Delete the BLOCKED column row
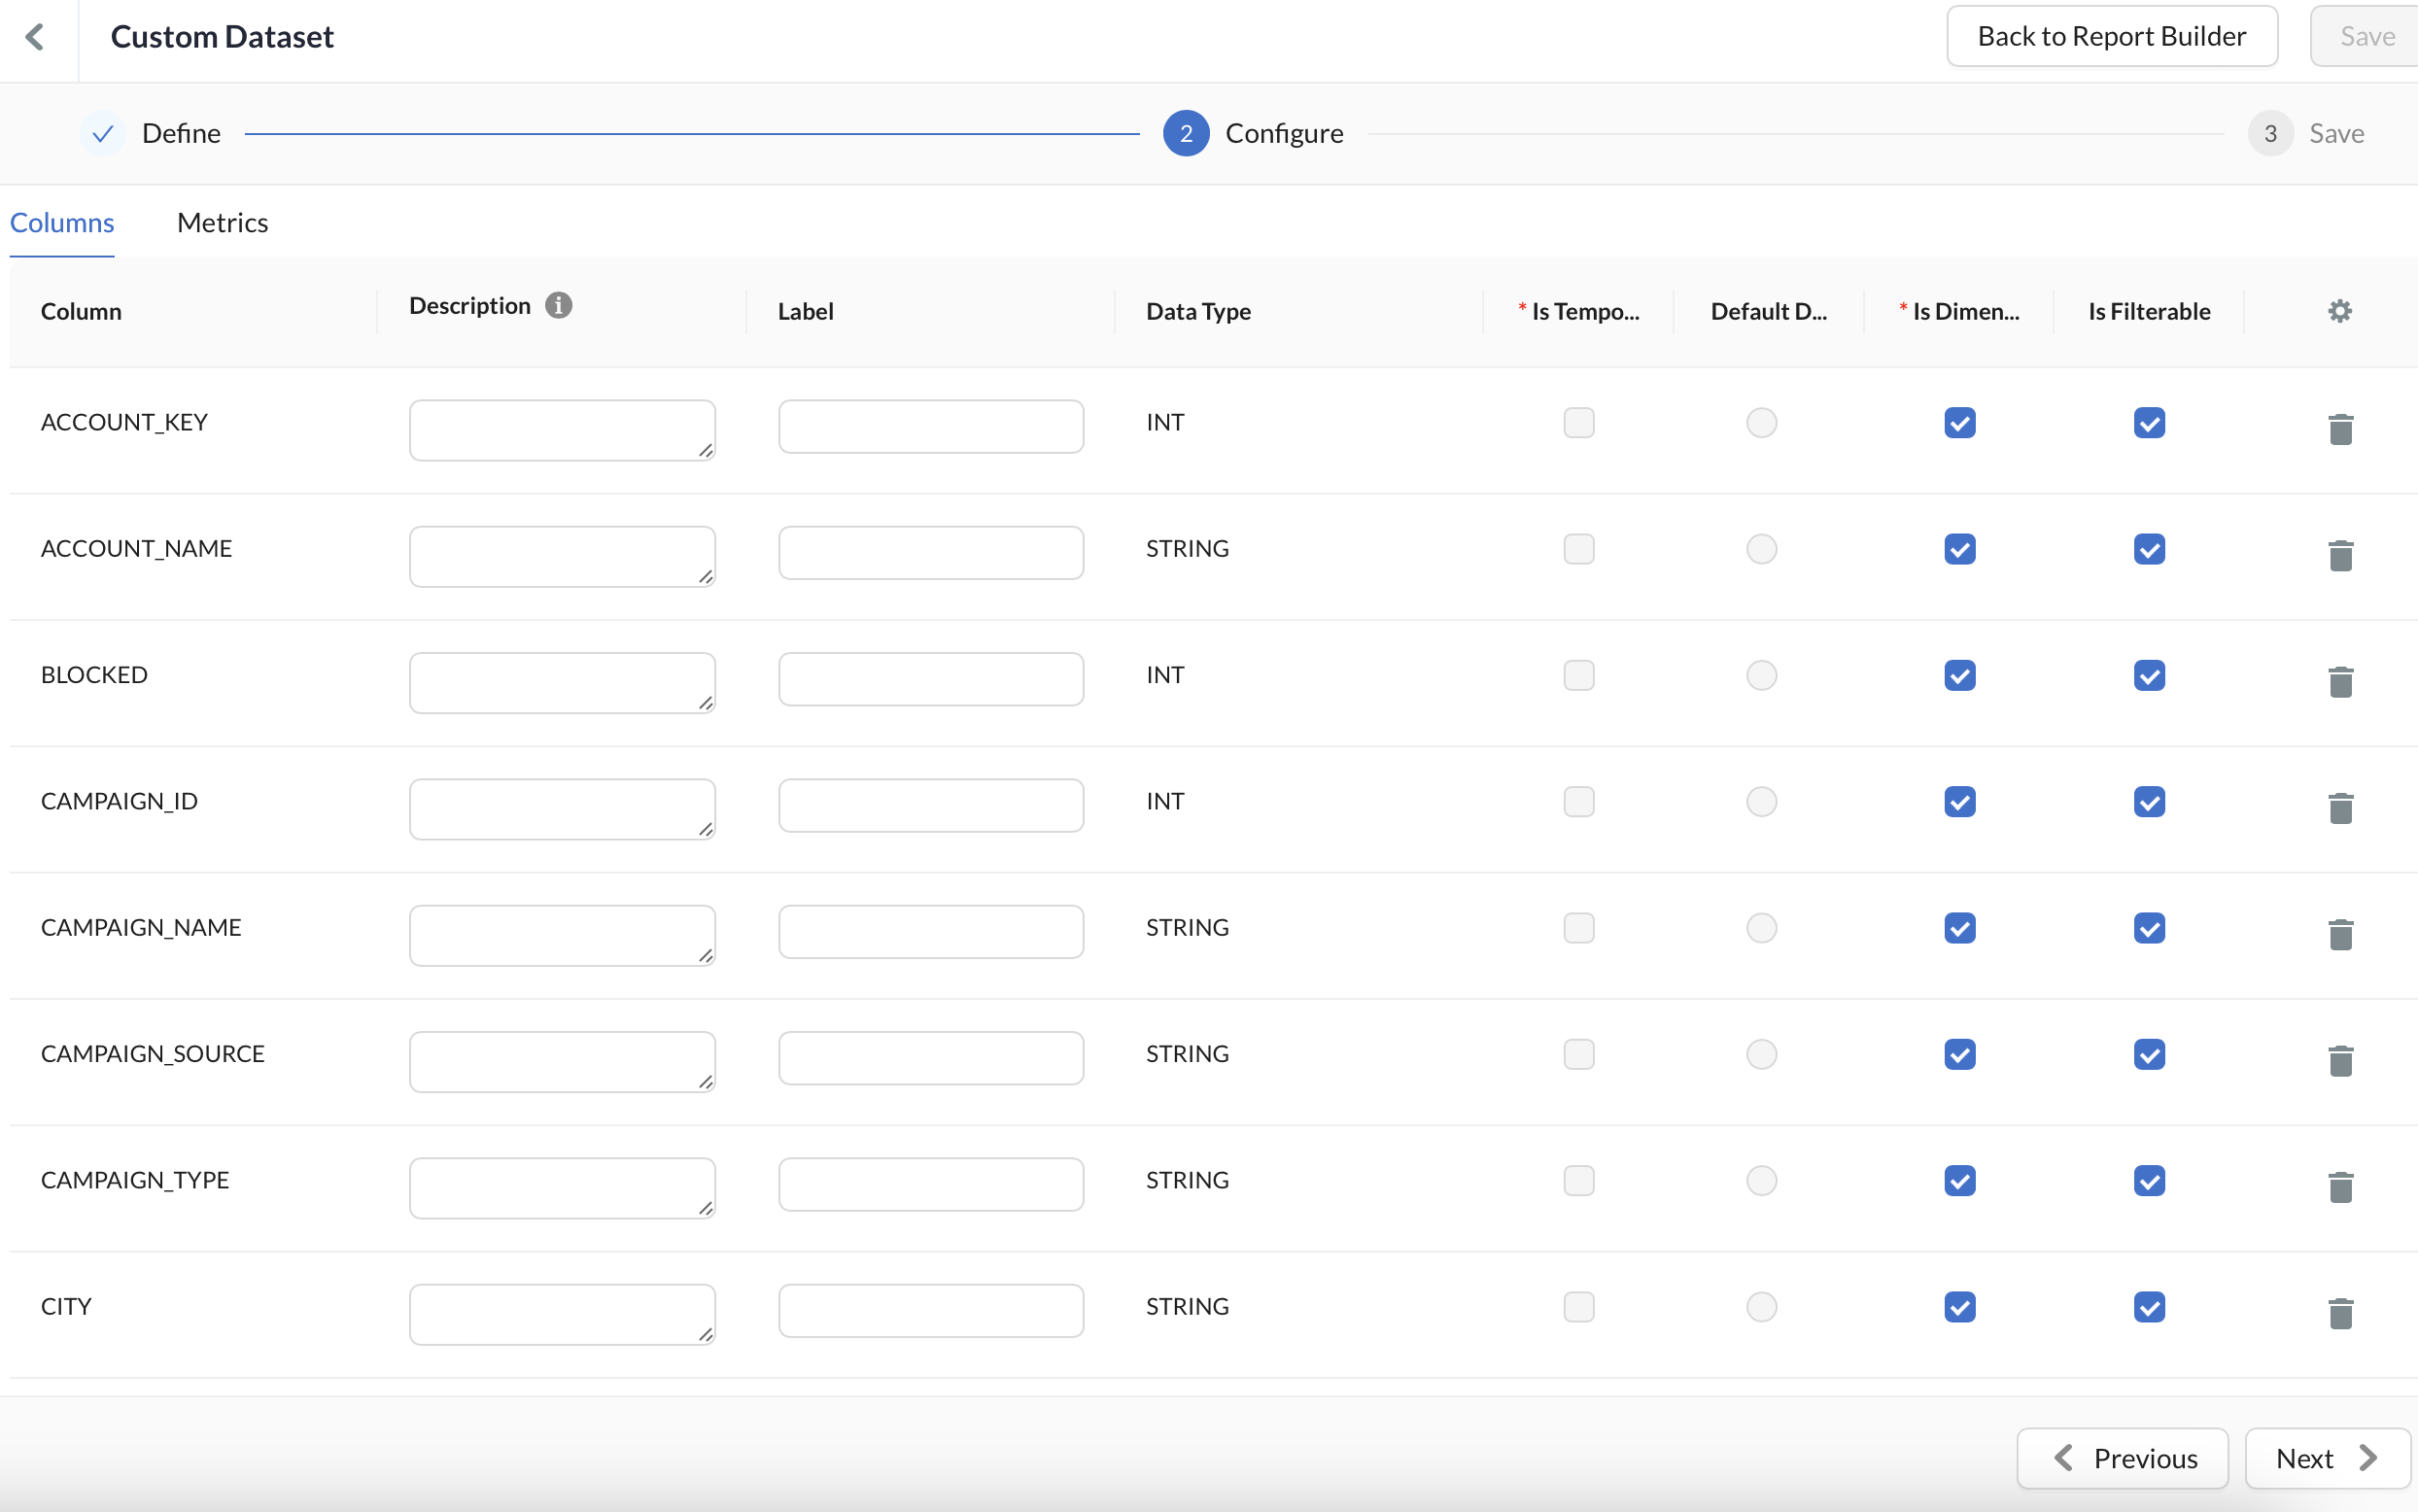 [x=2340, y=682]
